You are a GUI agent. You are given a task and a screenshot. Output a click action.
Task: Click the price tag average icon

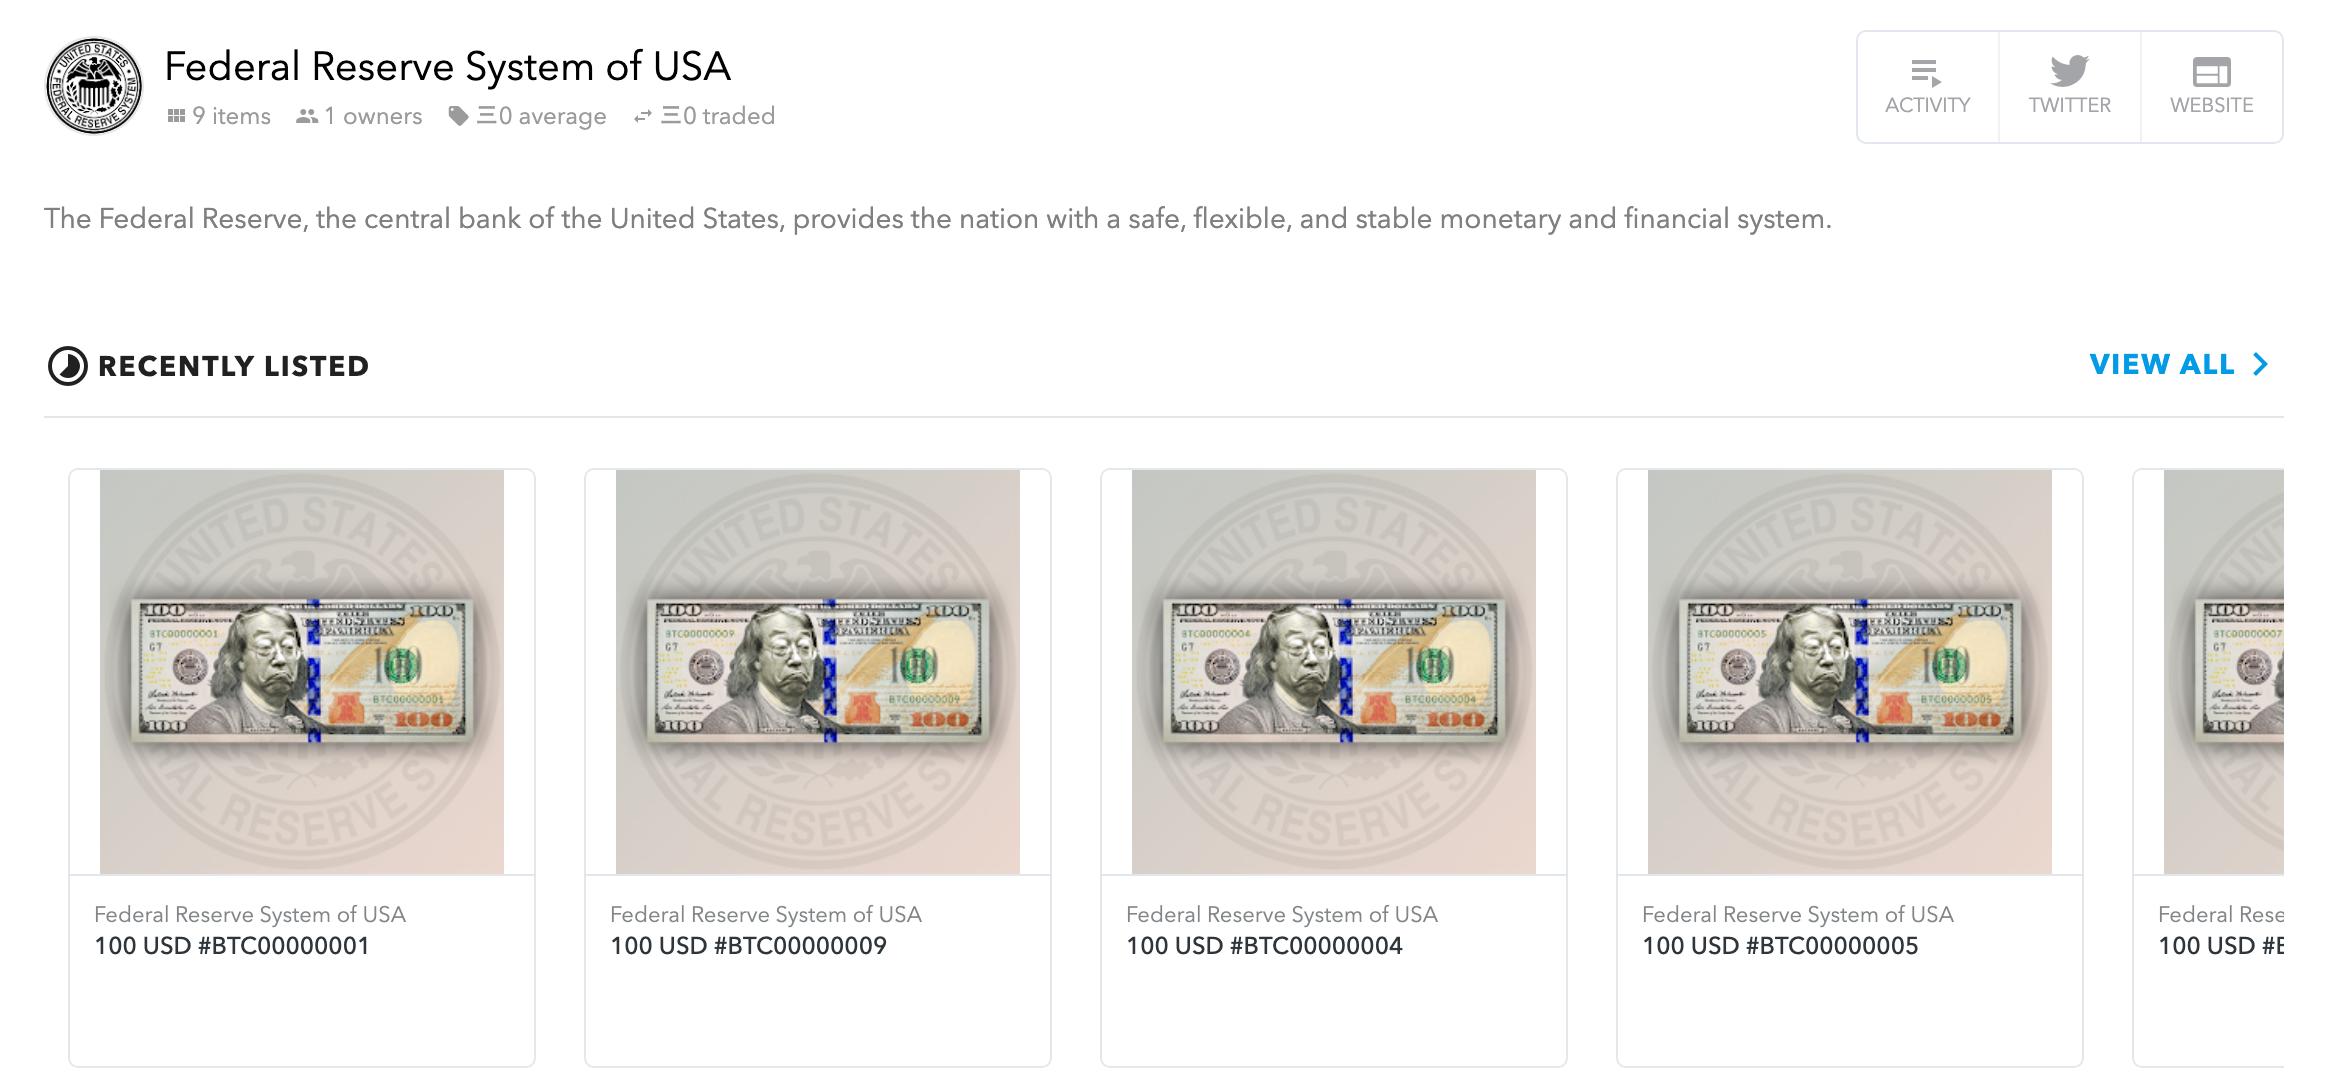point(458,116)
